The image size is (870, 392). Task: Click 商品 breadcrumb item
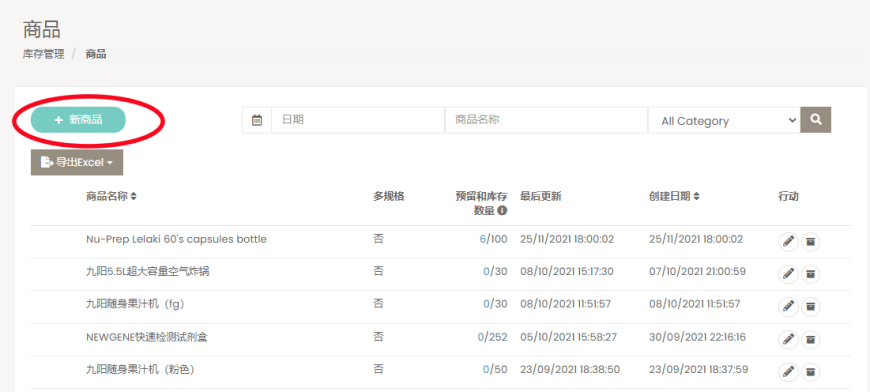(x=96, y=54)
